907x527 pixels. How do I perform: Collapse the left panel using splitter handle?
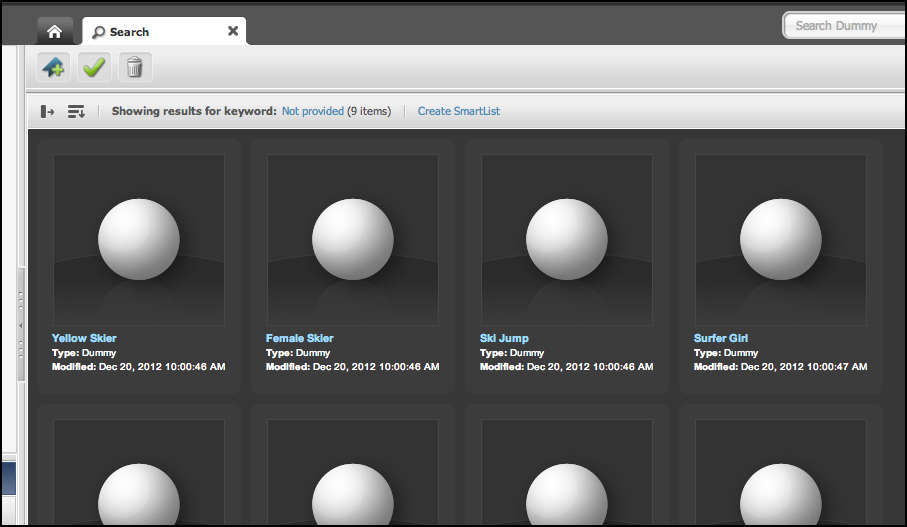coord(21,325)
